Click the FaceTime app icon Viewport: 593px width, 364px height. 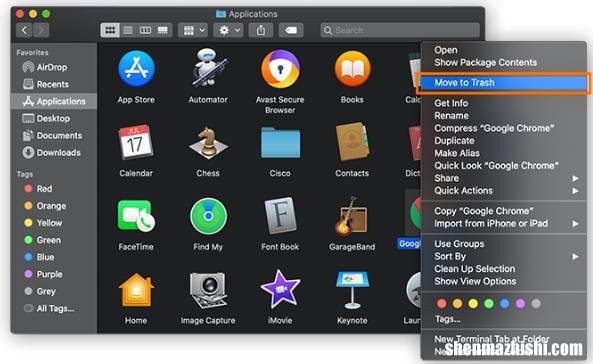(x=136, y=216)
